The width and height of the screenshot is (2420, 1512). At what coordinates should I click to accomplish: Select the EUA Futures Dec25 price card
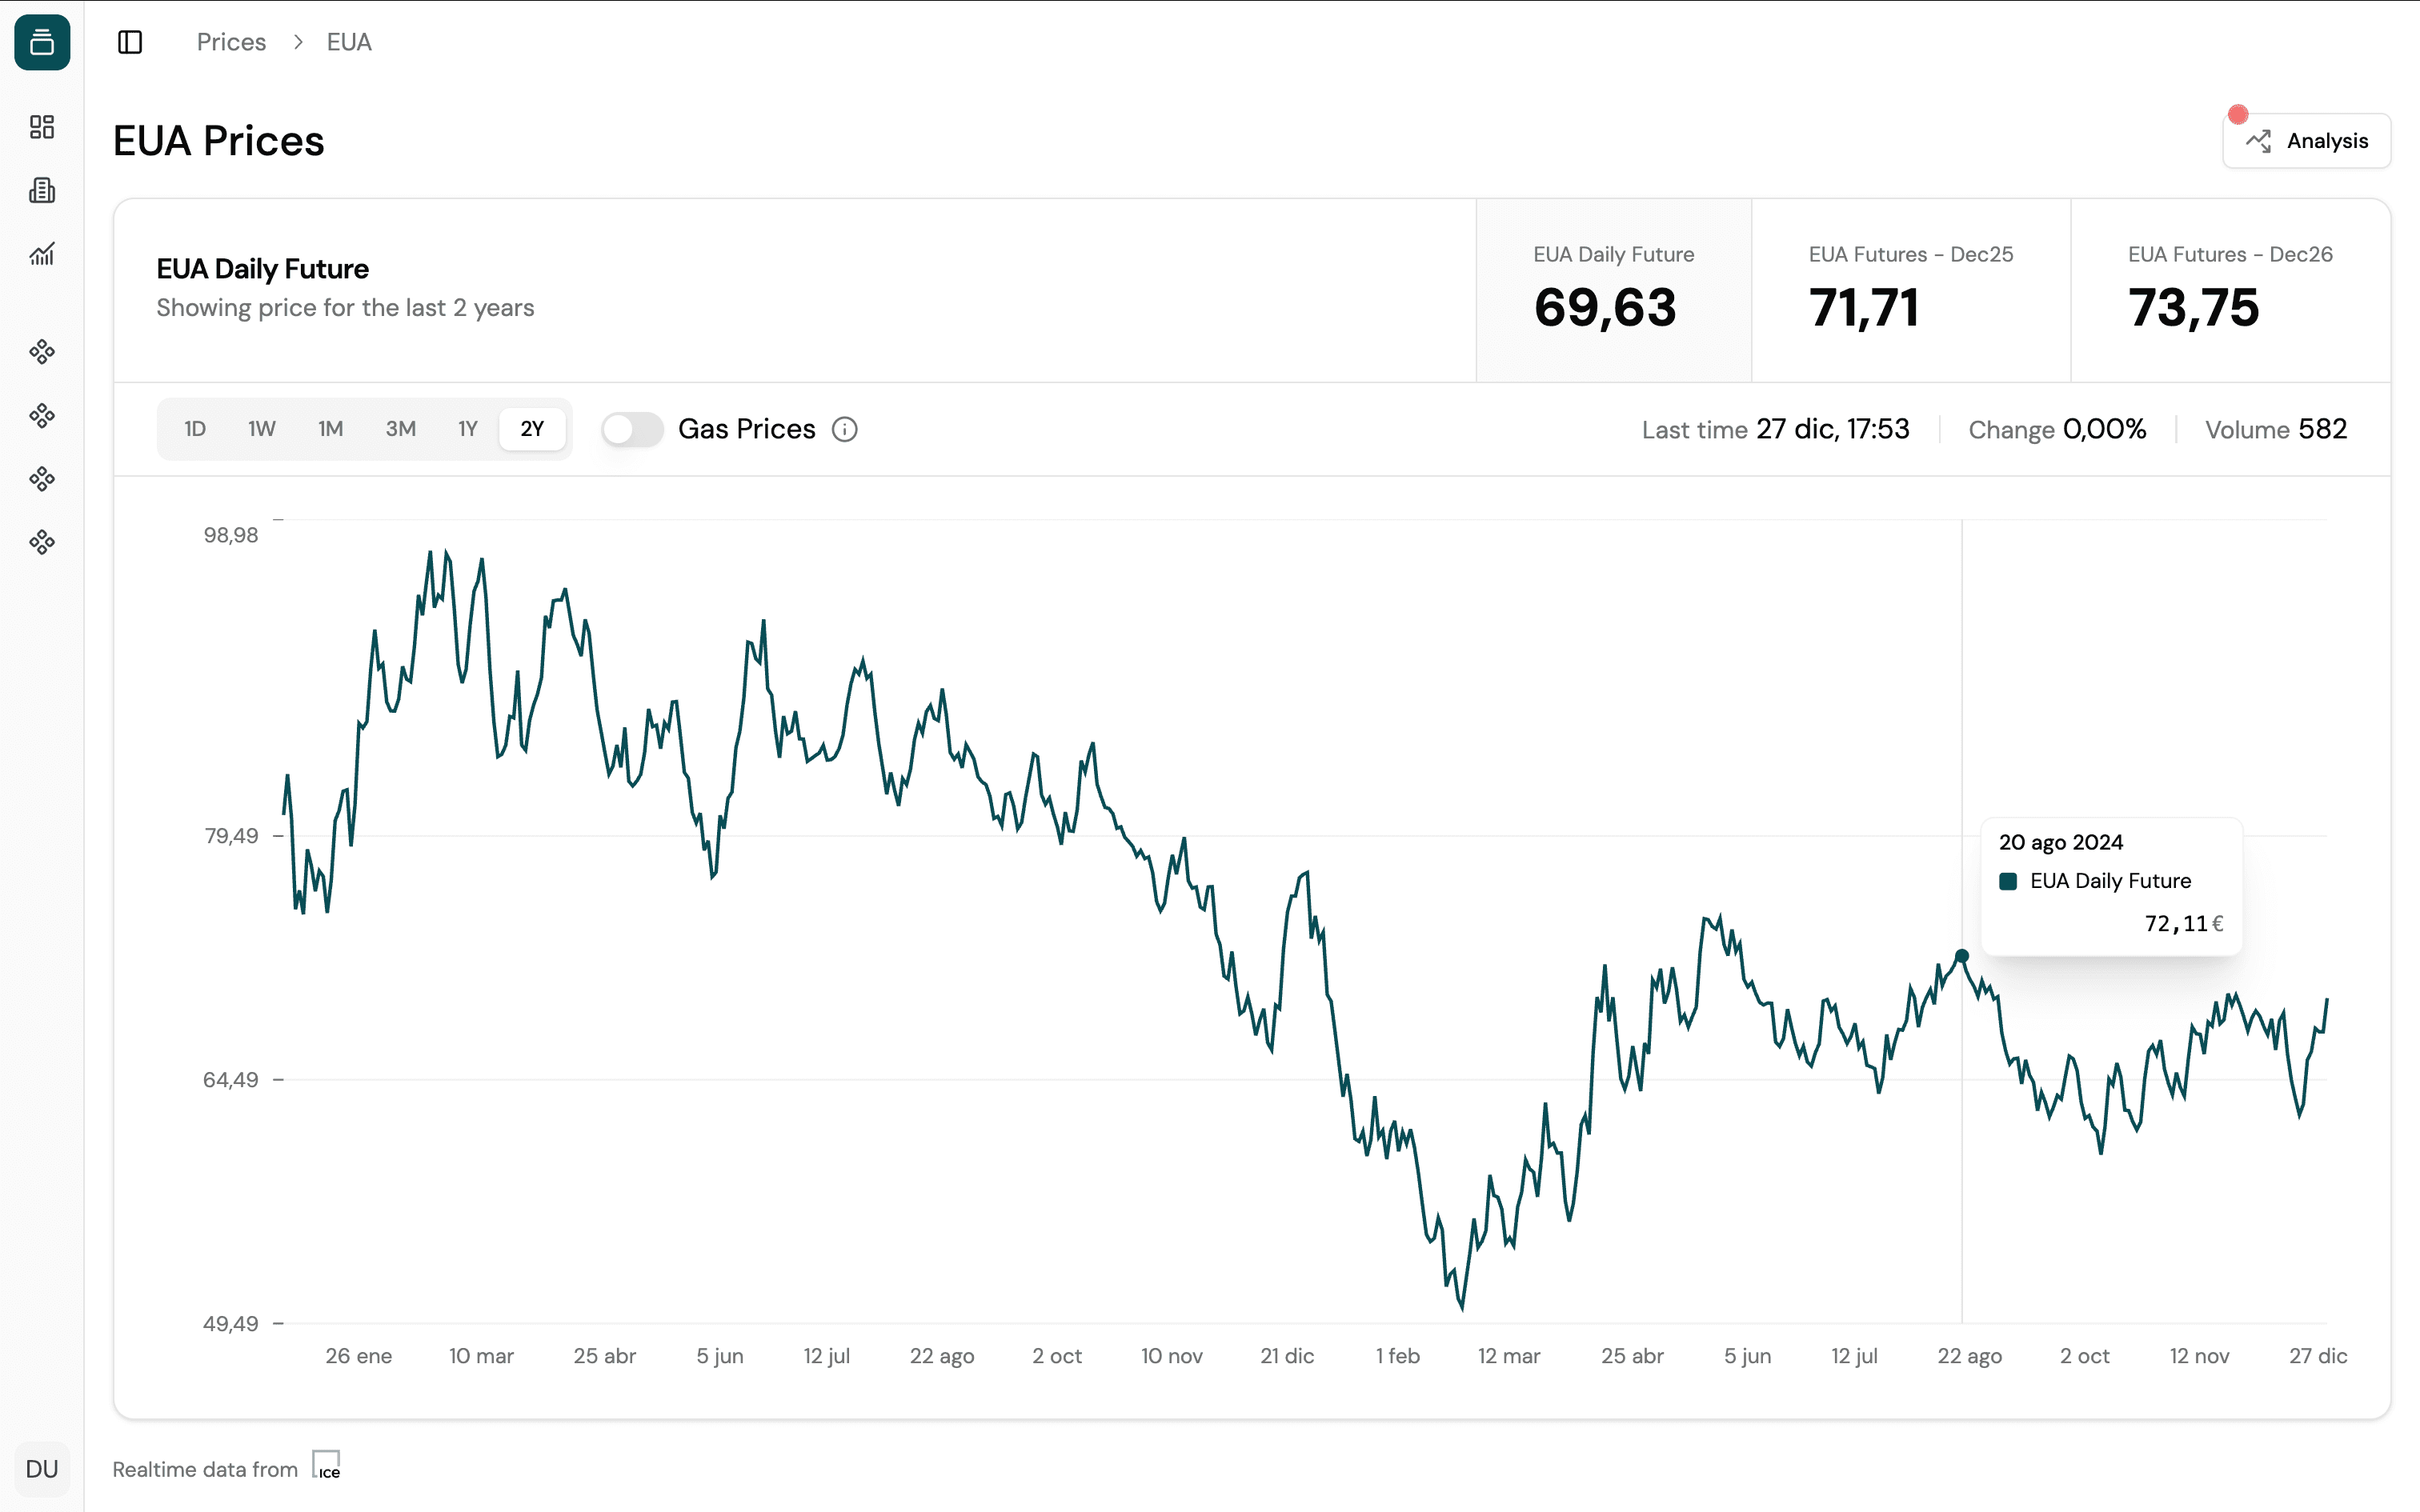click(1910, 290)
